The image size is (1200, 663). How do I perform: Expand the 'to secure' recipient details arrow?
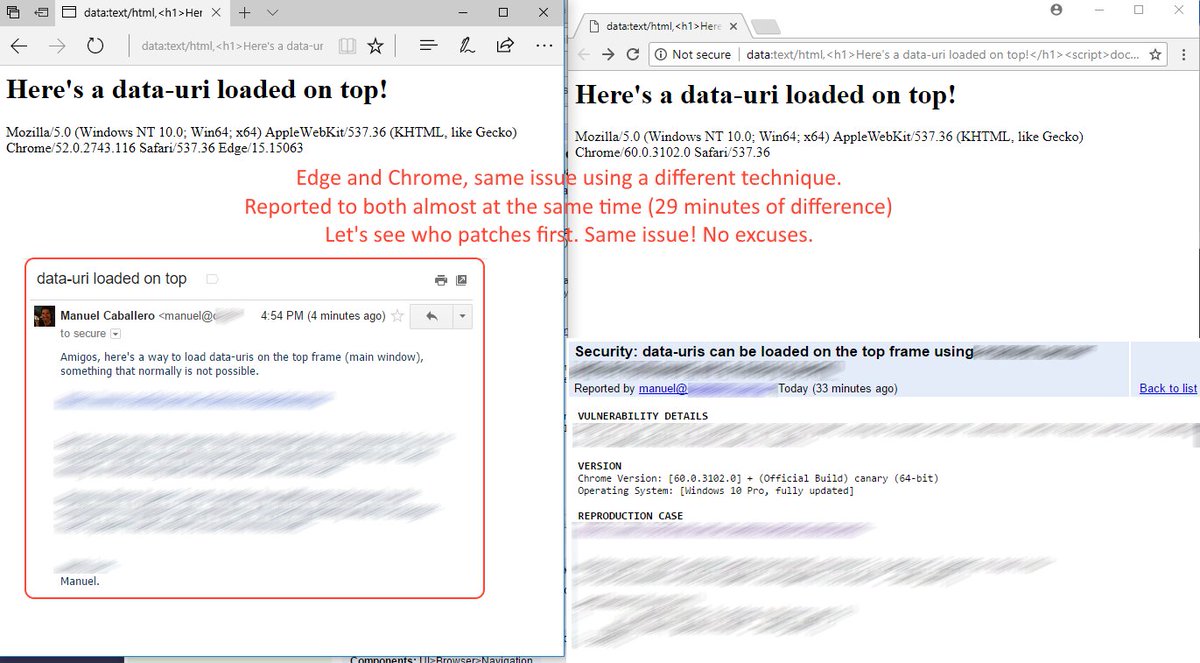click(115, 333)
